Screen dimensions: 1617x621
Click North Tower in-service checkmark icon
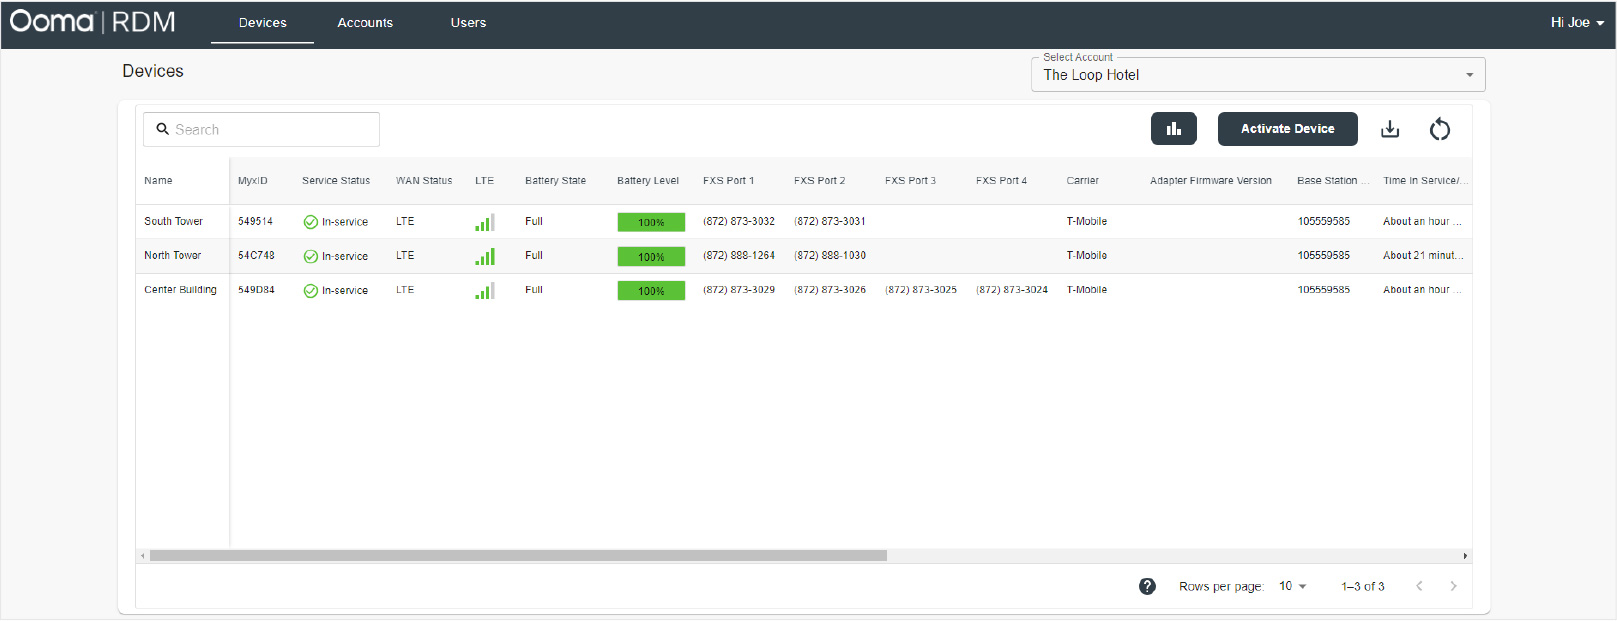[x=311, y=256]
